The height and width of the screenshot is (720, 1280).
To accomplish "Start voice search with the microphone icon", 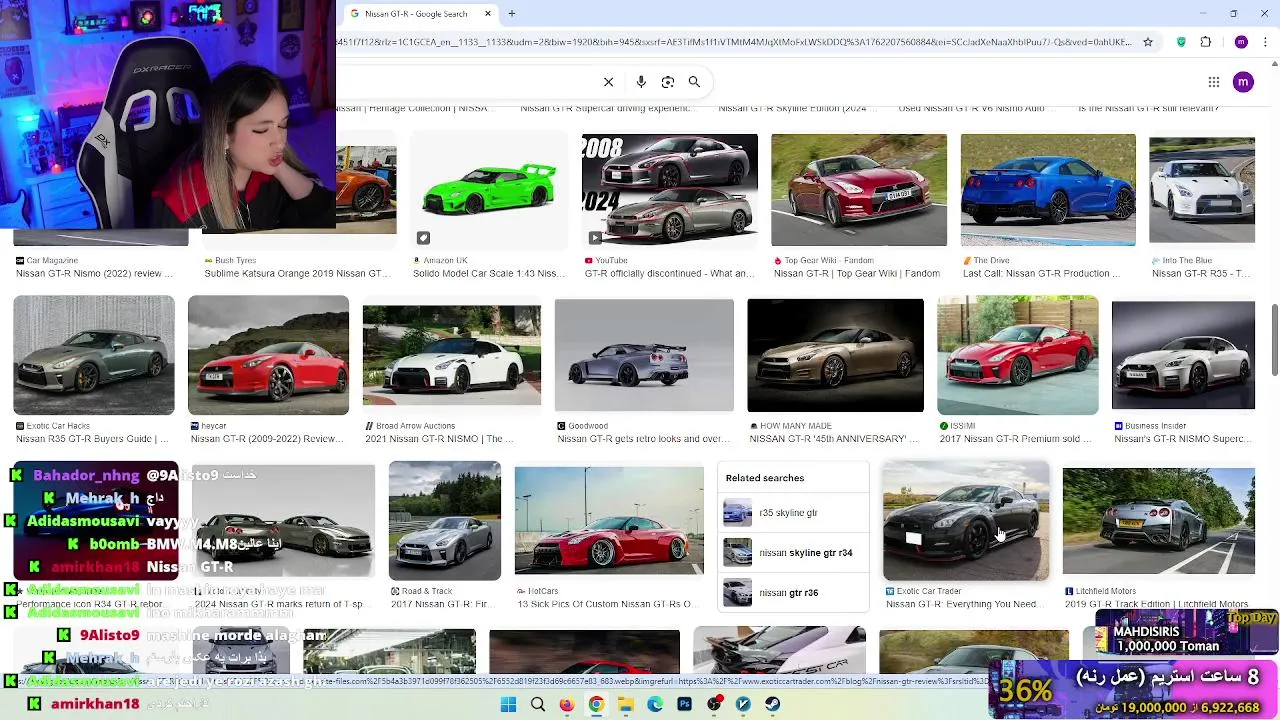I will (641, 82).
